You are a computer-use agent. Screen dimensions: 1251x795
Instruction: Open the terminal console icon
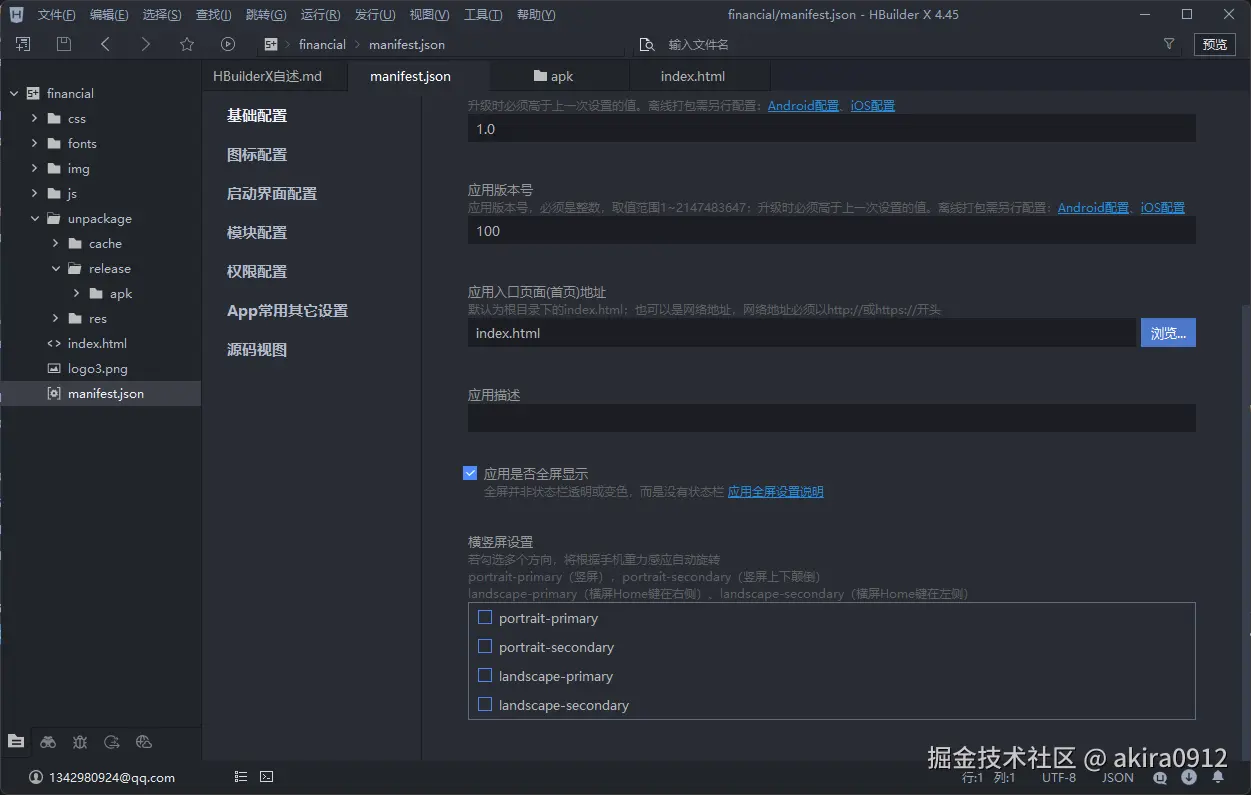pos(267,776)
